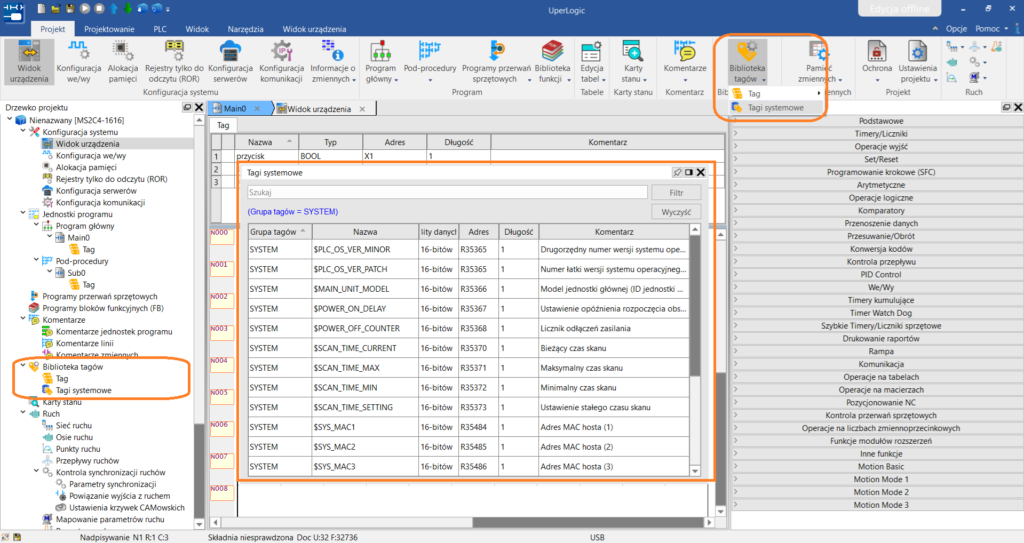Click the Stop icon in quick toolbar

99,9
